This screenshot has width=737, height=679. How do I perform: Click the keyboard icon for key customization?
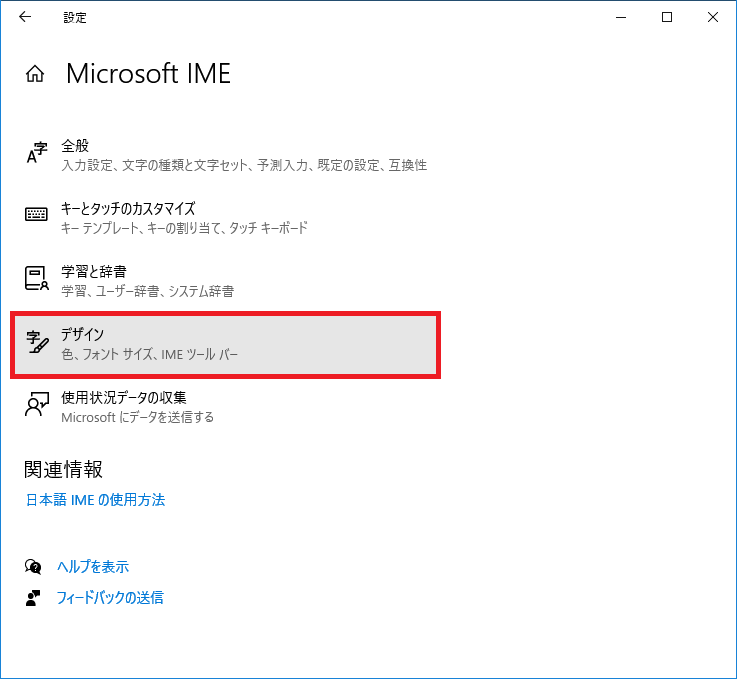coord(36,214)
